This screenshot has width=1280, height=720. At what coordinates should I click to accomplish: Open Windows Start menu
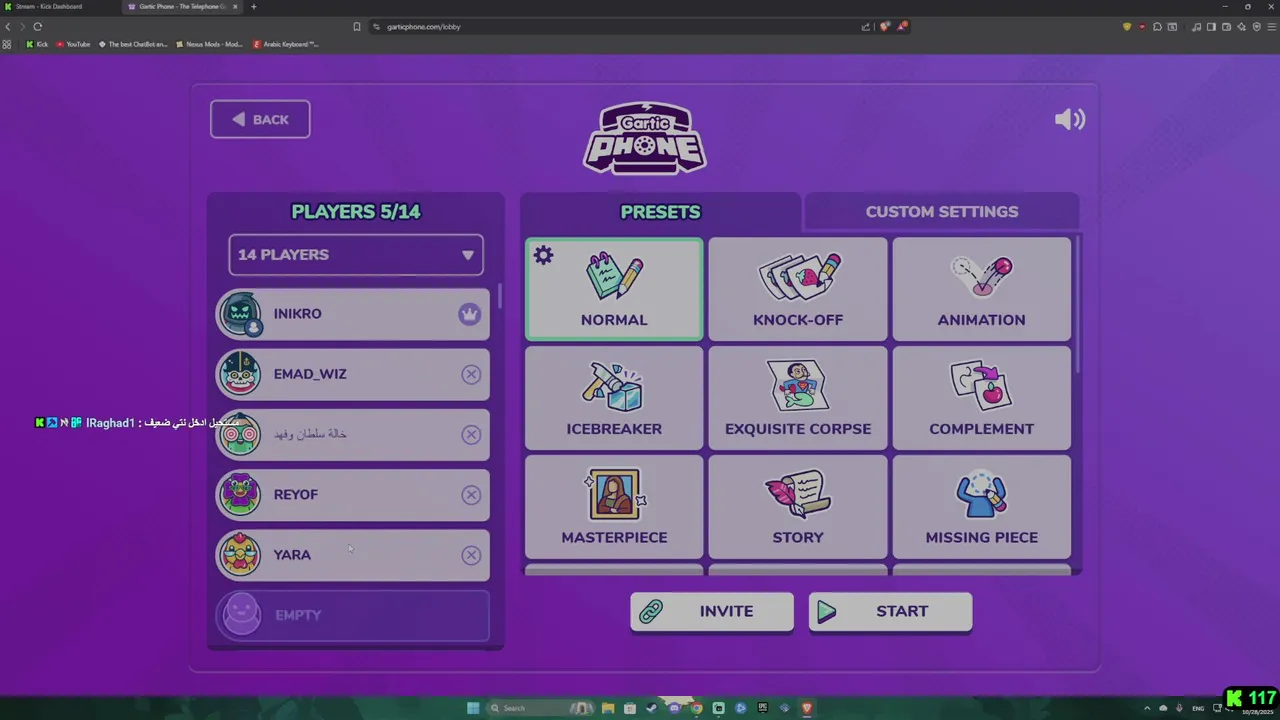pos(473,708)
